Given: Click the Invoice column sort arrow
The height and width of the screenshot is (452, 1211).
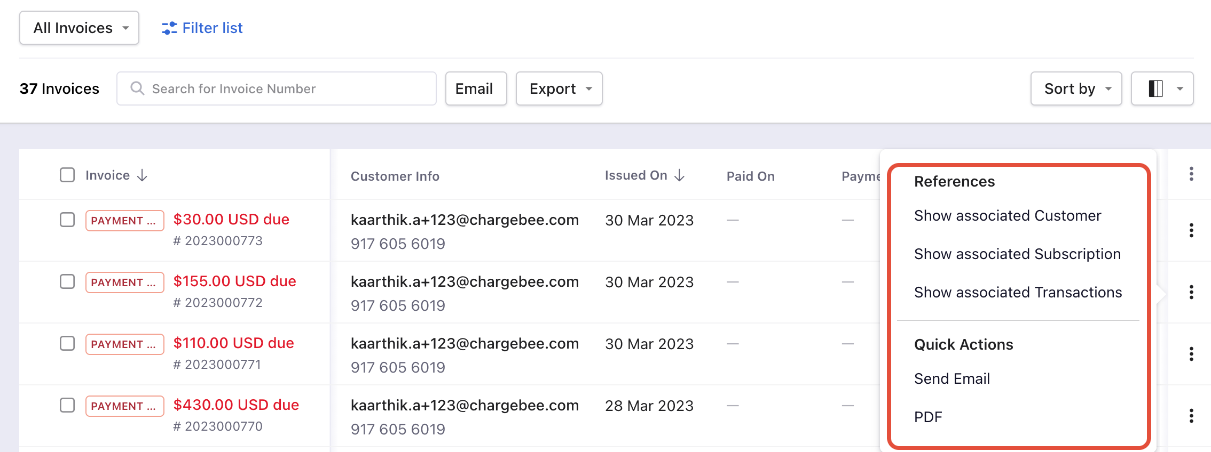Looking at the screenshot, I should click(x=142, y=176).
